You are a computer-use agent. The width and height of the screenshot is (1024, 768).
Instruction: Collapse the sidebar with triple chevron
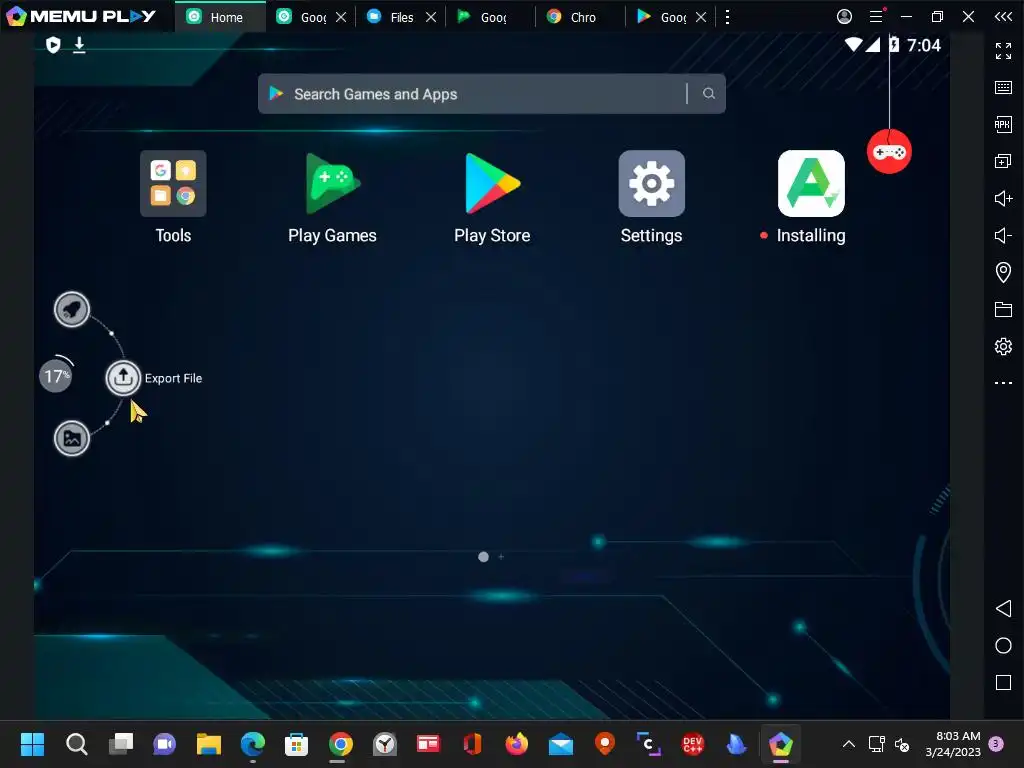tap(1003, 16)
